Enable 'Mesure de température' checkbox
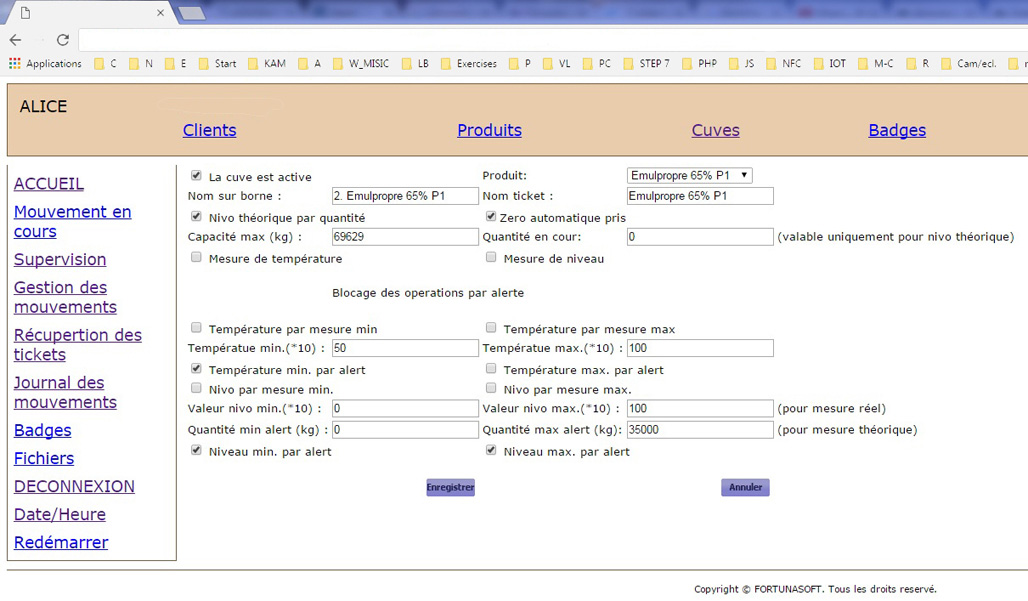Screen dimensions: 1028x601 point(196,257)
